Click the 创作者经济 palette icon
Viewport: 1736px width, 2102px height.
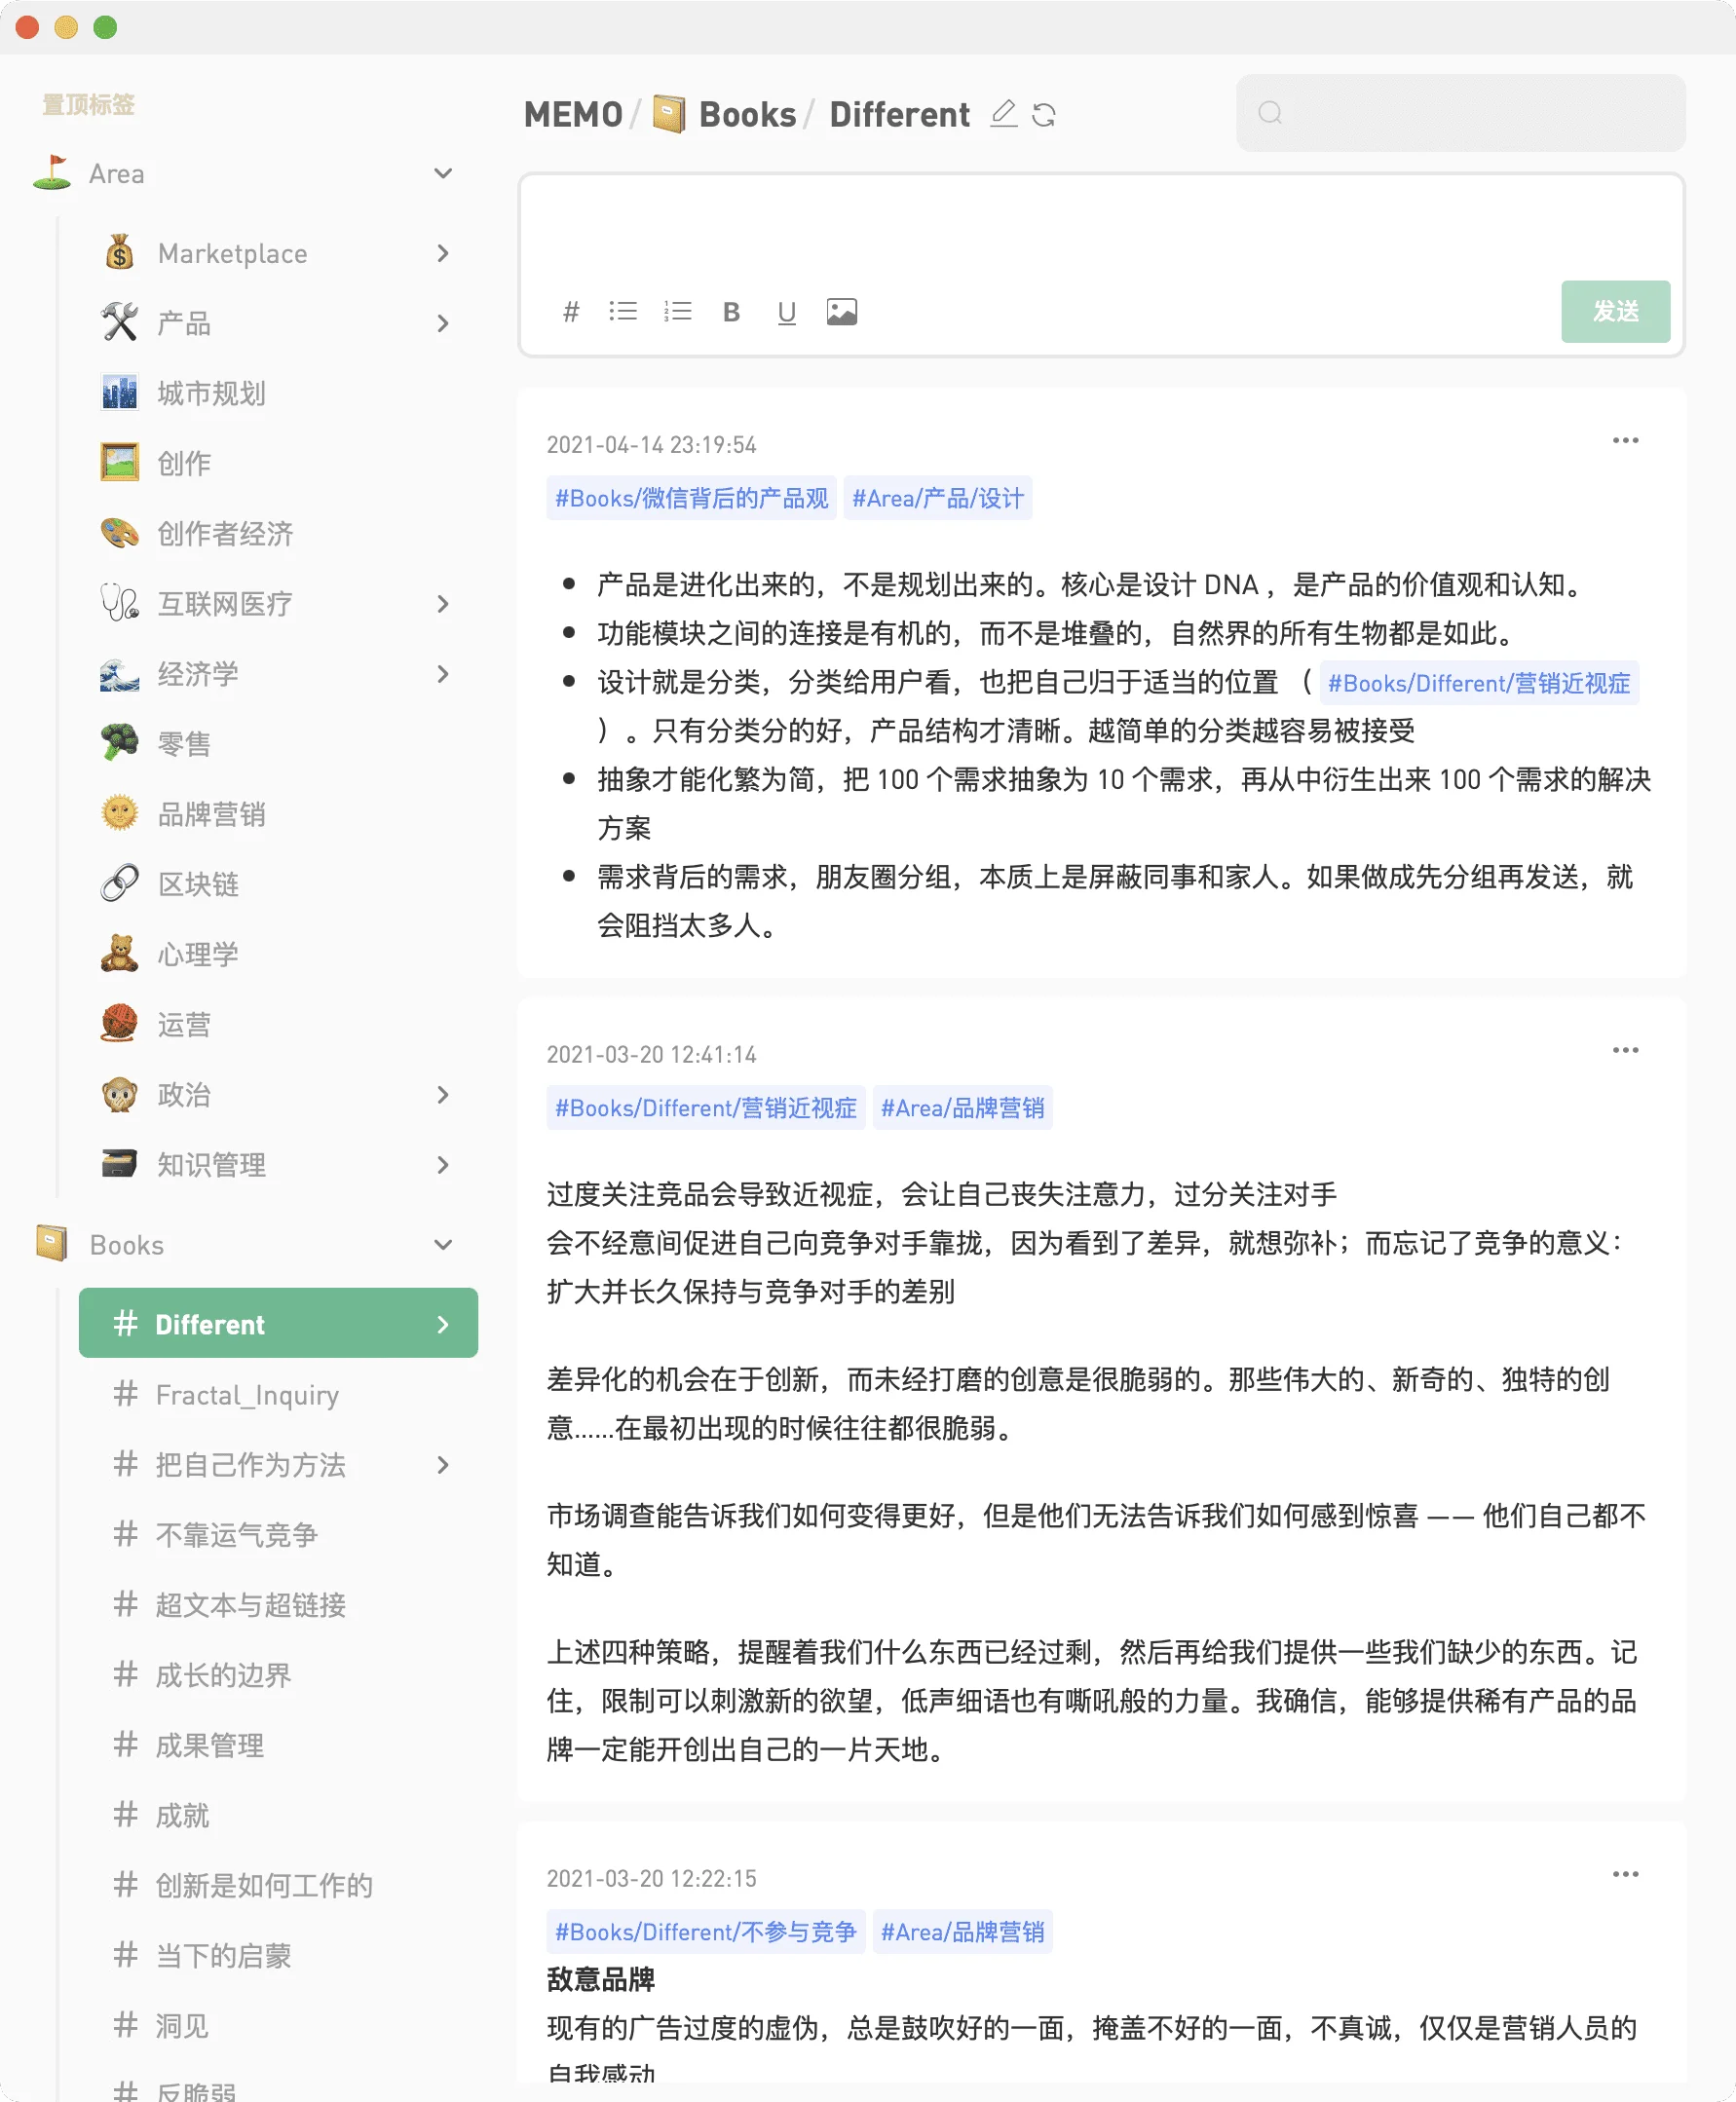point(120,532)
